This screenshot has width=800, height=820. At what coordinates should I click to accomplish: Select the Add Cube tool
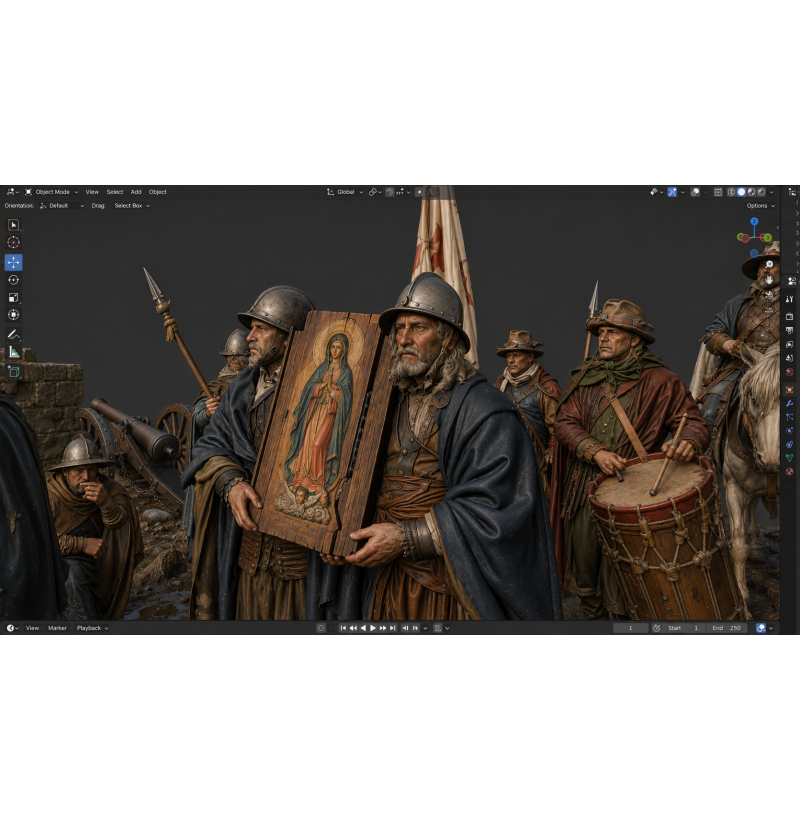[14, 372]
